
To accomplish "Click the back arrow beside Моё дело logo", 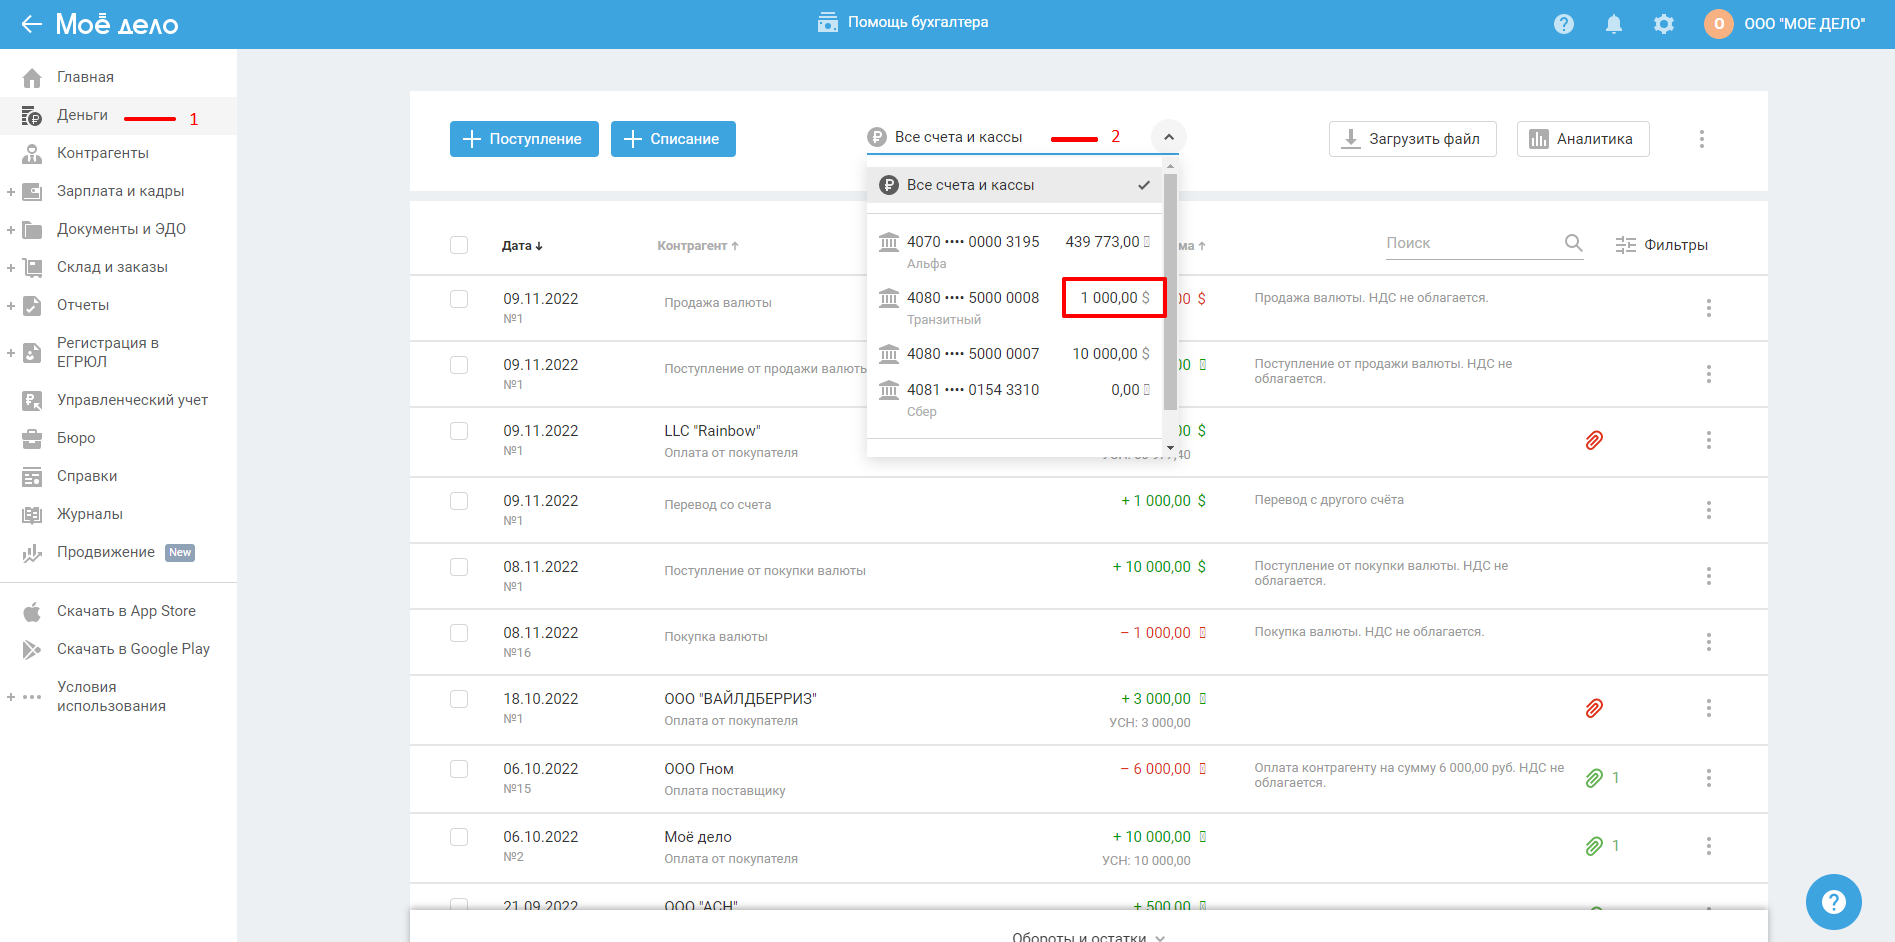I will pos(31,24).
